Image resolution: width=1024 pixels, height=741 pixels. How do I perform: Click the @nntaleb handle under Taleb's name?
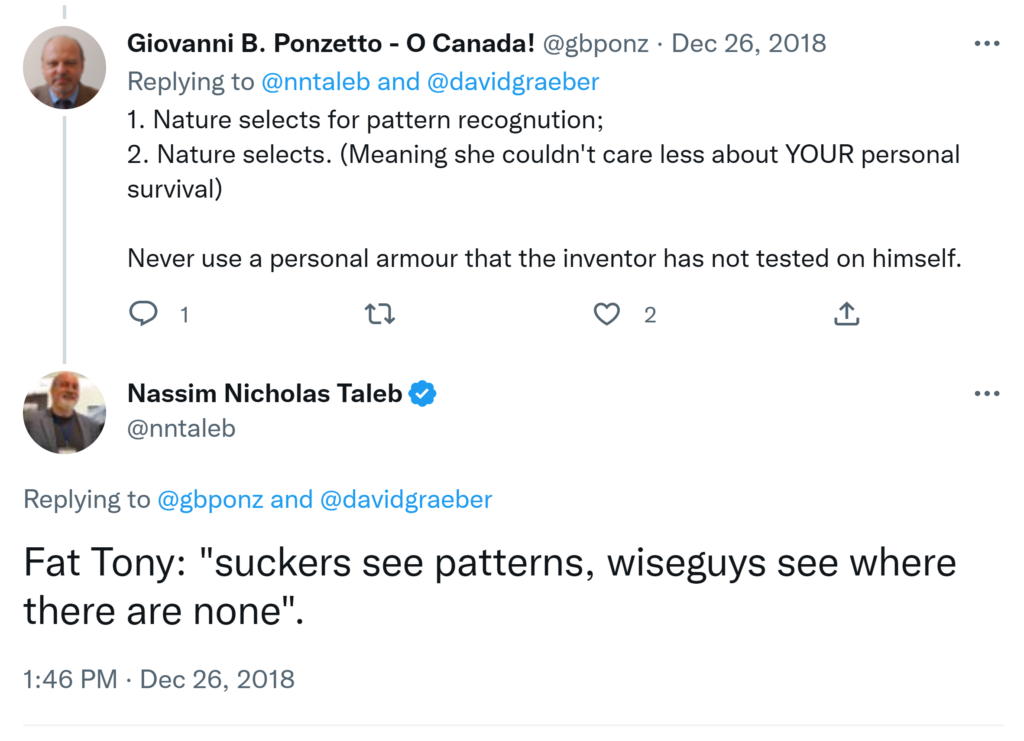[x=181, y=428]
